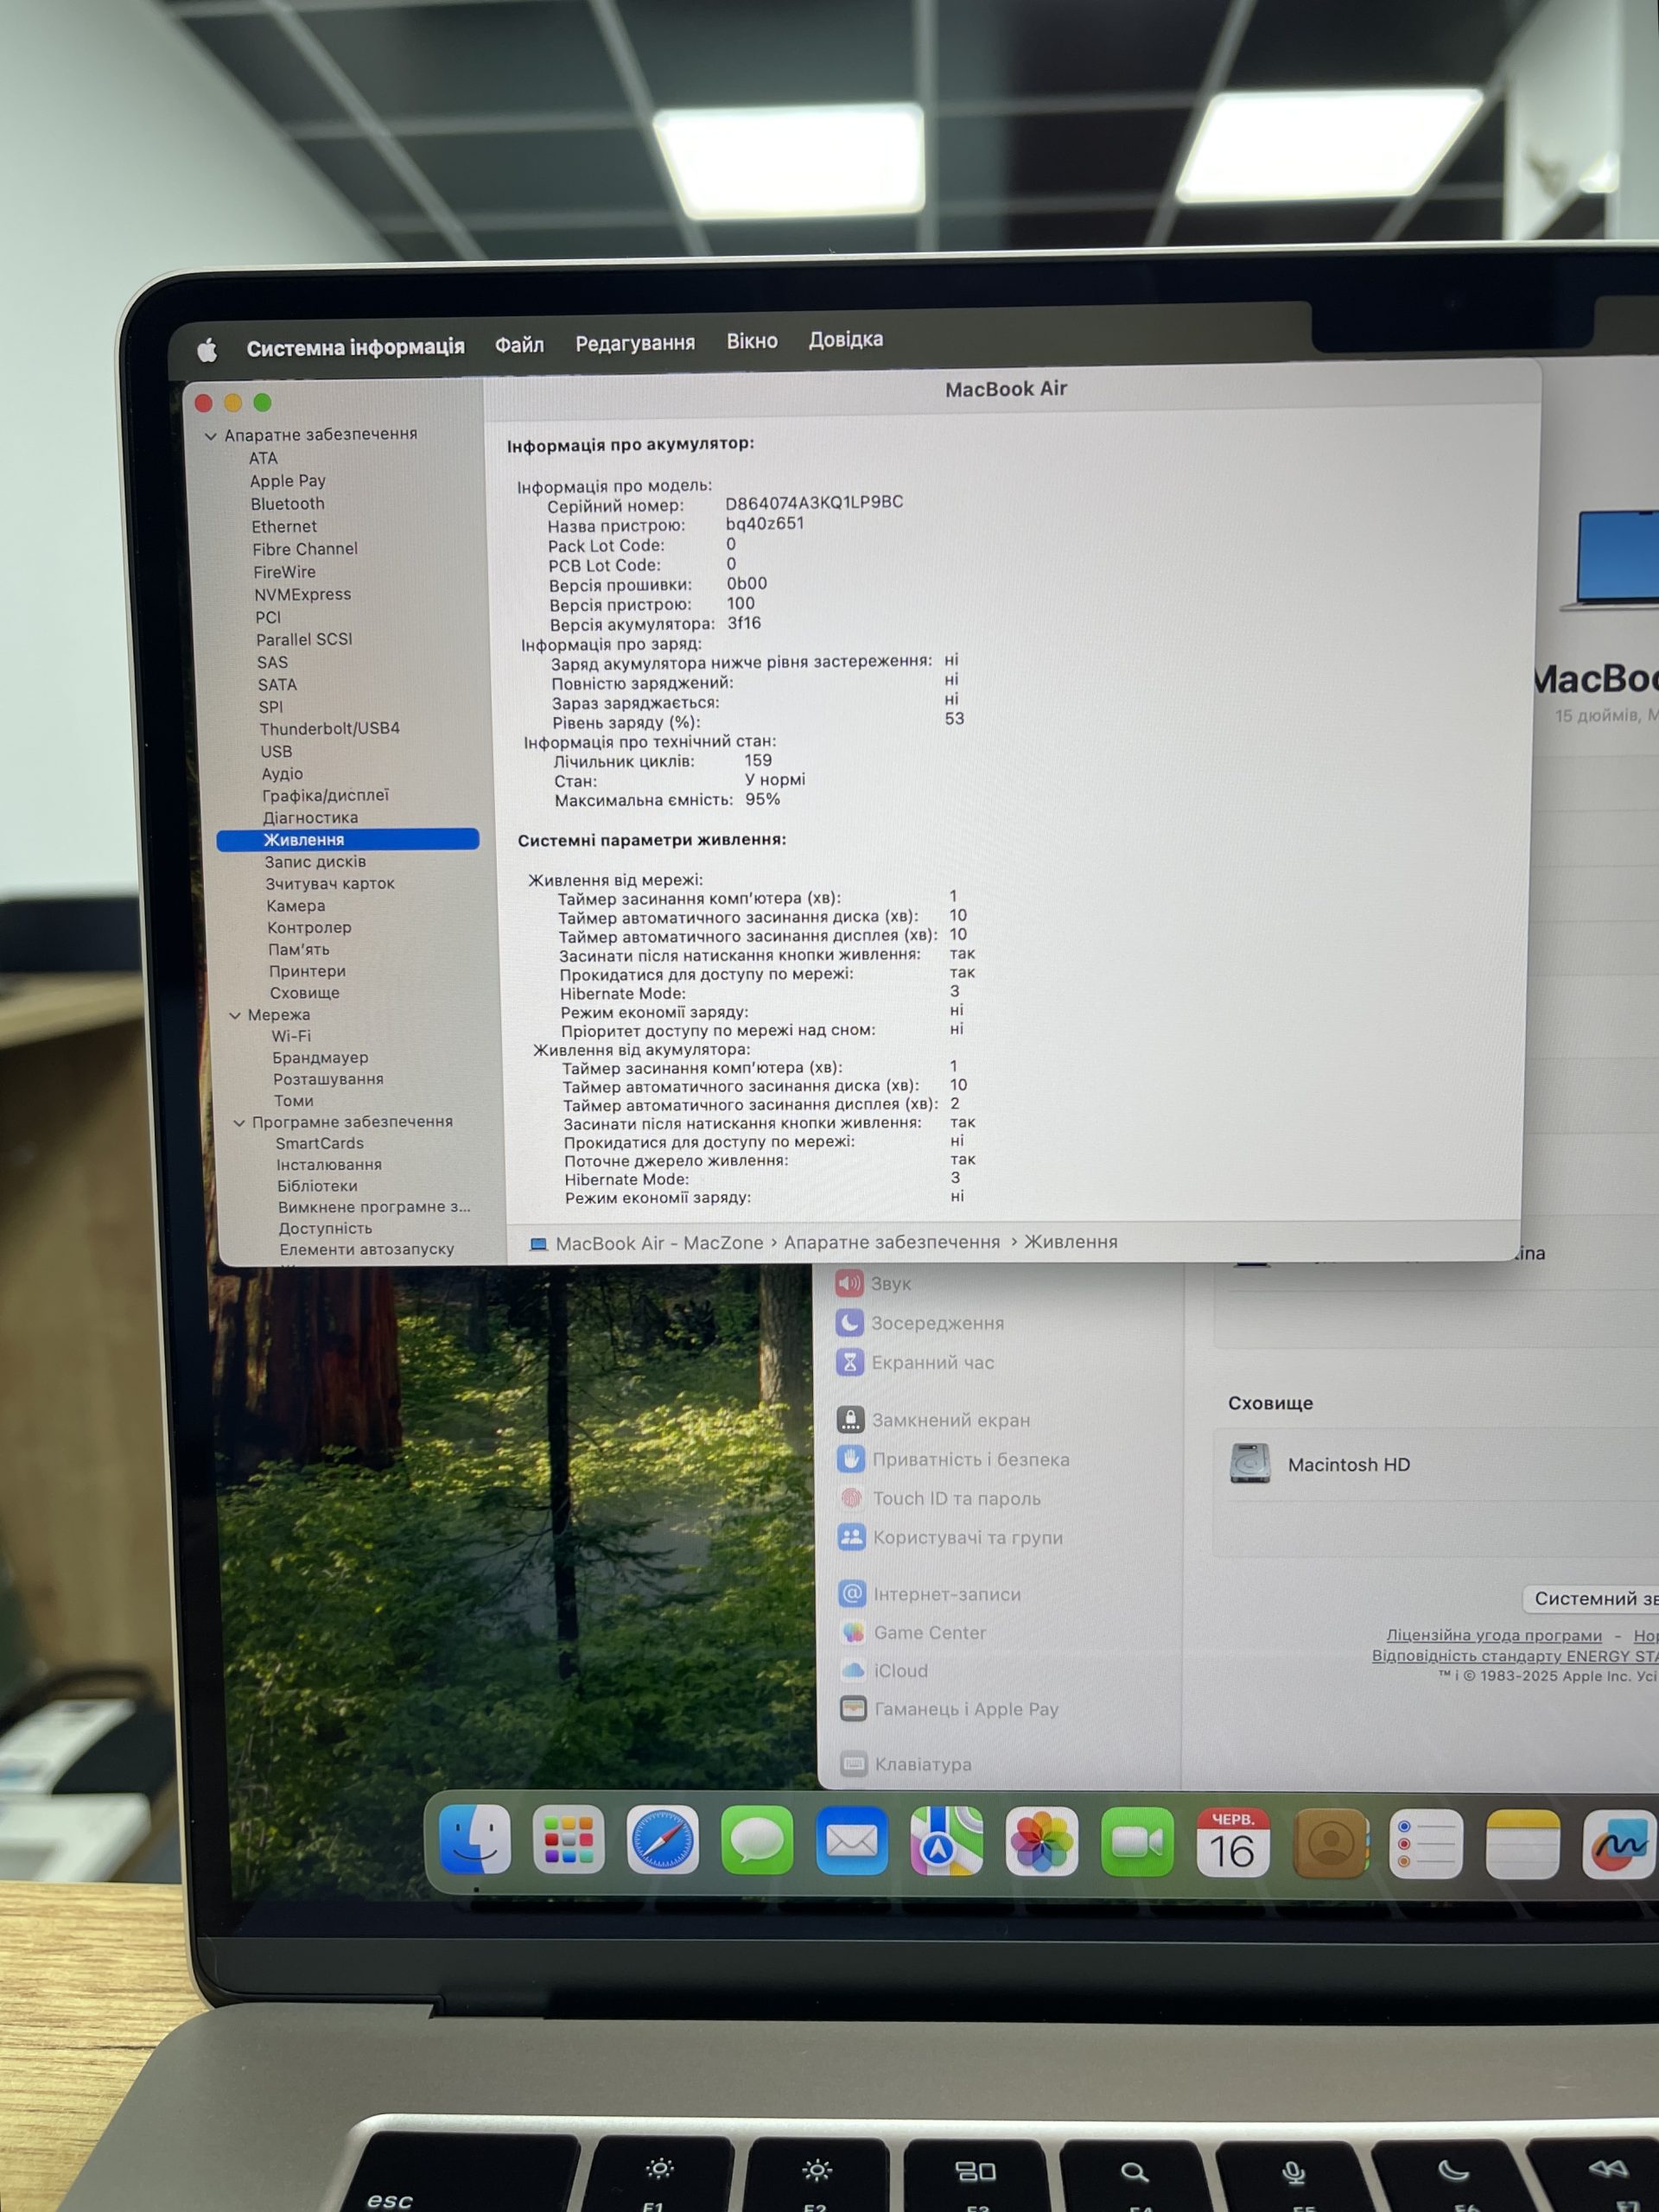Screen dimensions: 1659x2212
Task: Select Apple Pay in the hardware list
Action: tap(287, 481)
